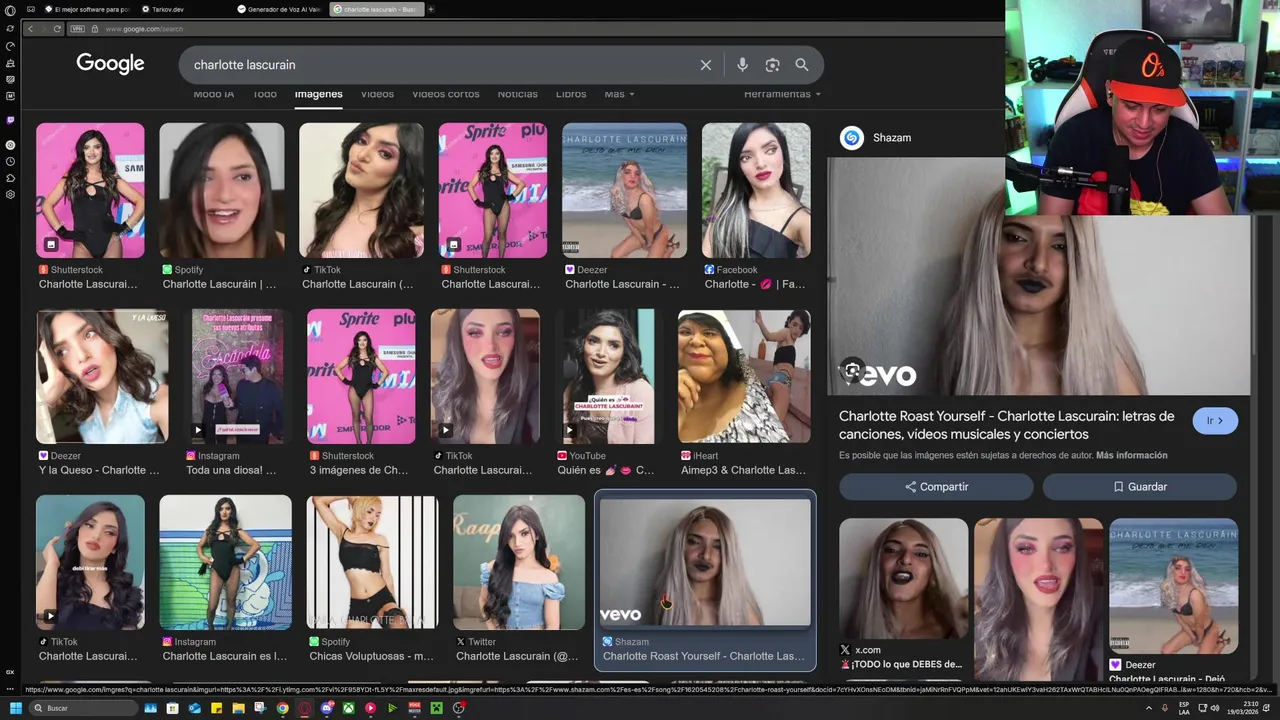Clear the search box text with X
This screenshot has height=720, width=1280.
[706, 65]
